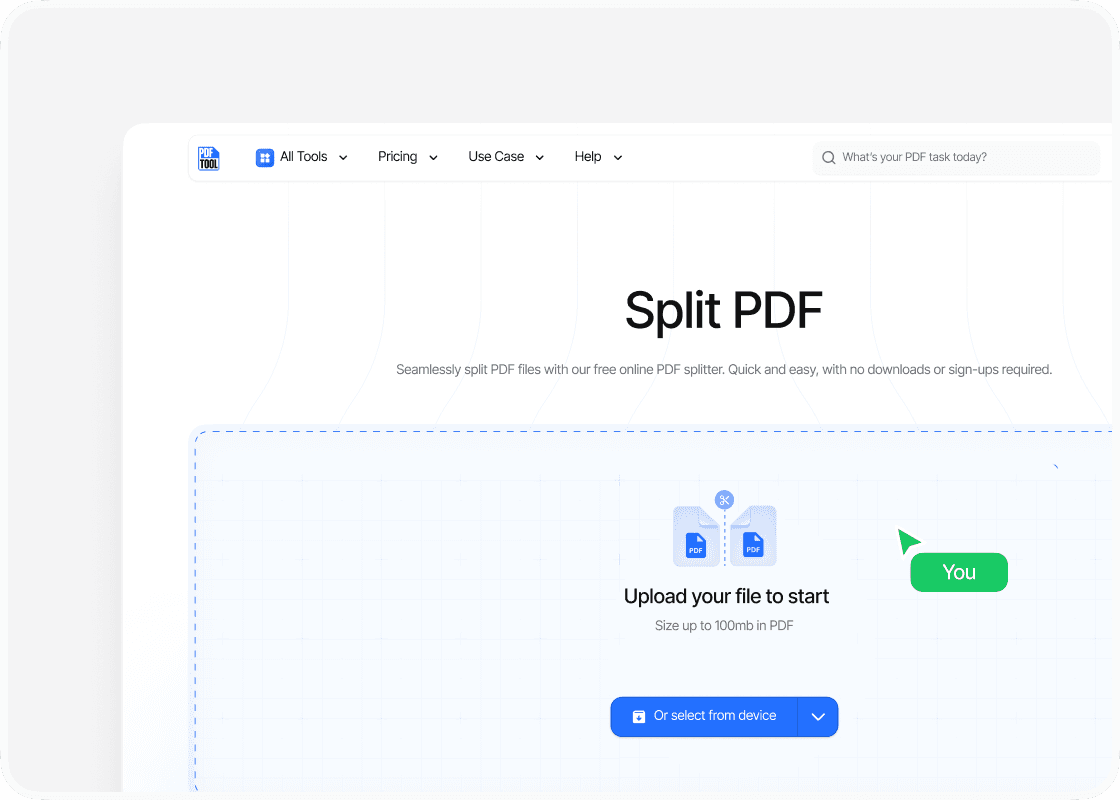Click the All Tools grid icon
Viewport: 1120px width, 800px height.
click(x=265, y=157)
